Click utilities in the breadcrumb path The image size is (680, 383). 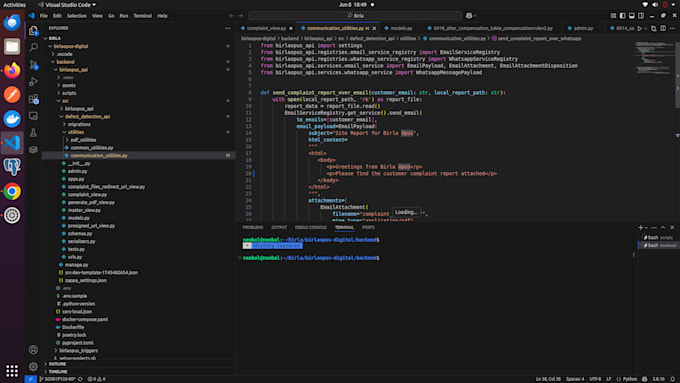(x=408, y=39)
